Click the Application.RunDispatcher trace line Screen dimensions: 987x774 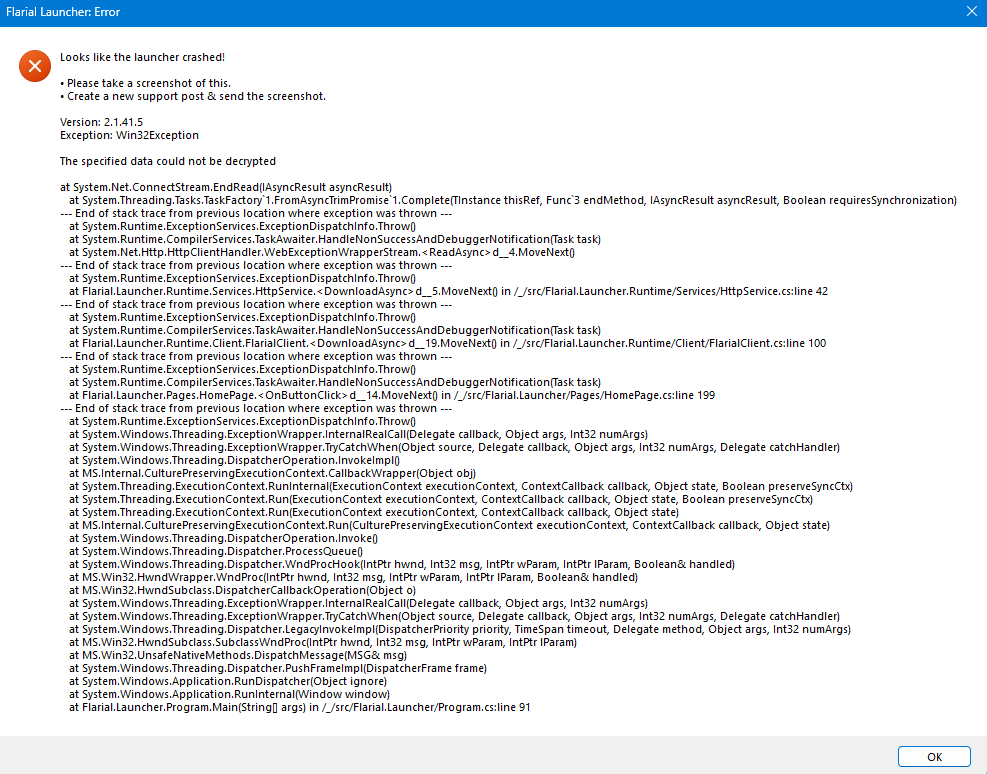[228, 681]
